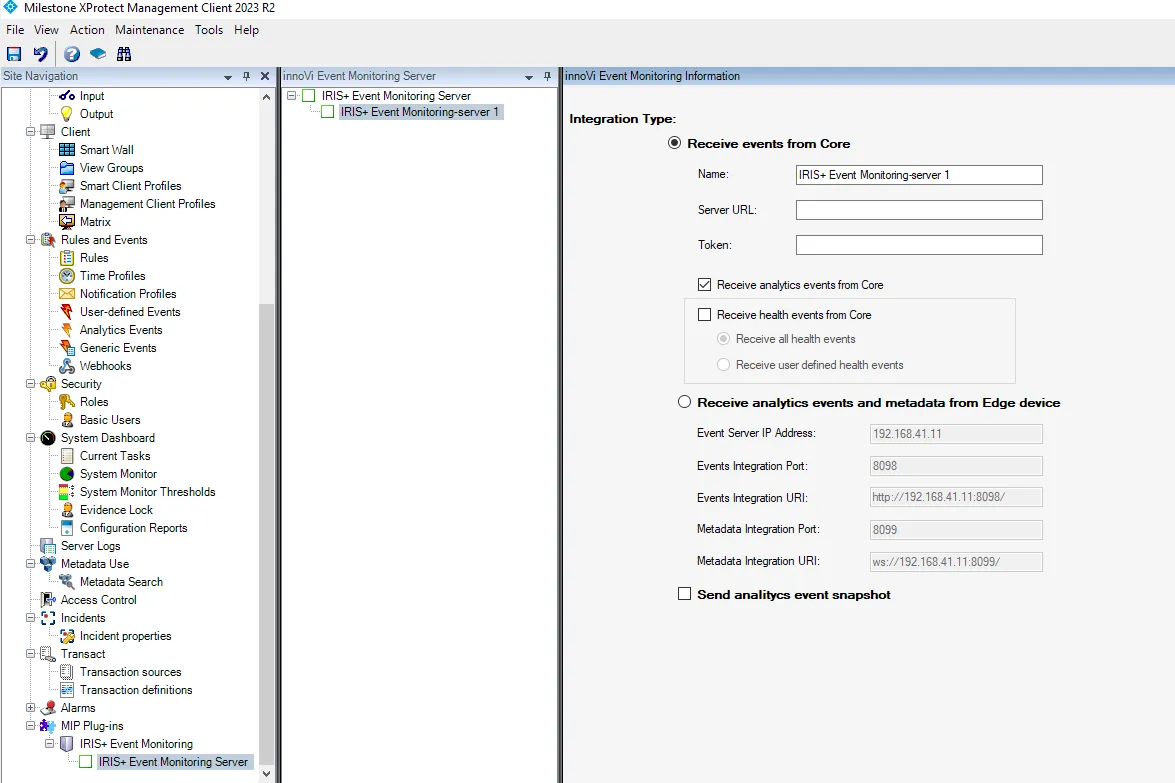Click the Notification Profiles envelope icon
The image size is (1175, 783).
point(67,294)
